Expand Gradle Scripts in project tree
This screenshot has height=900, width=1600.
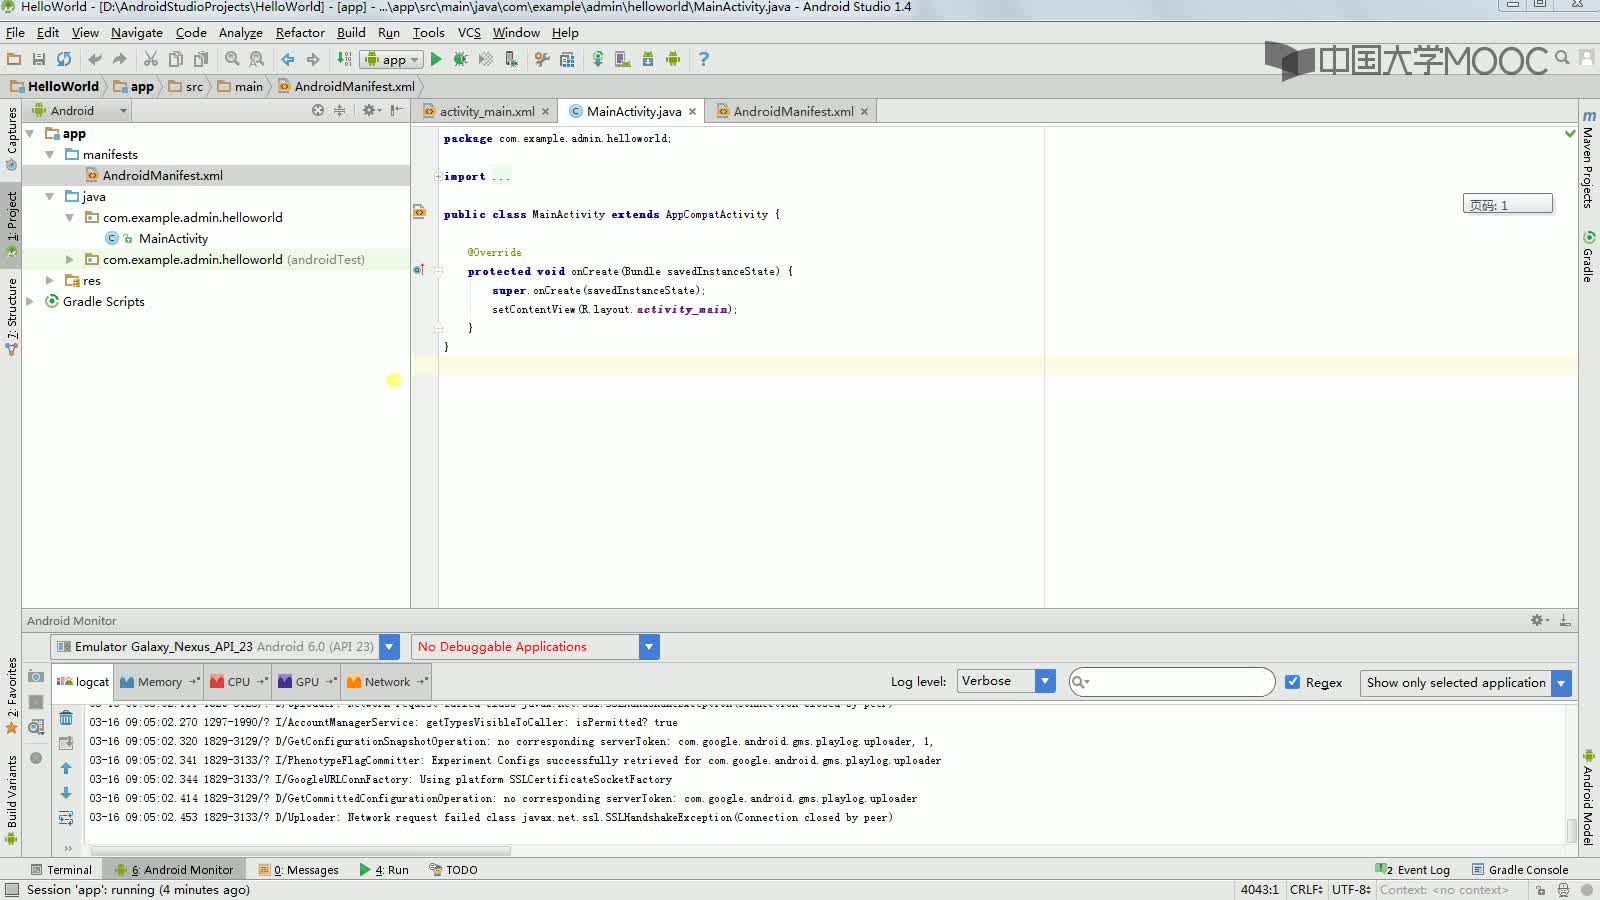pyautogui.click(x=30, y=301)
